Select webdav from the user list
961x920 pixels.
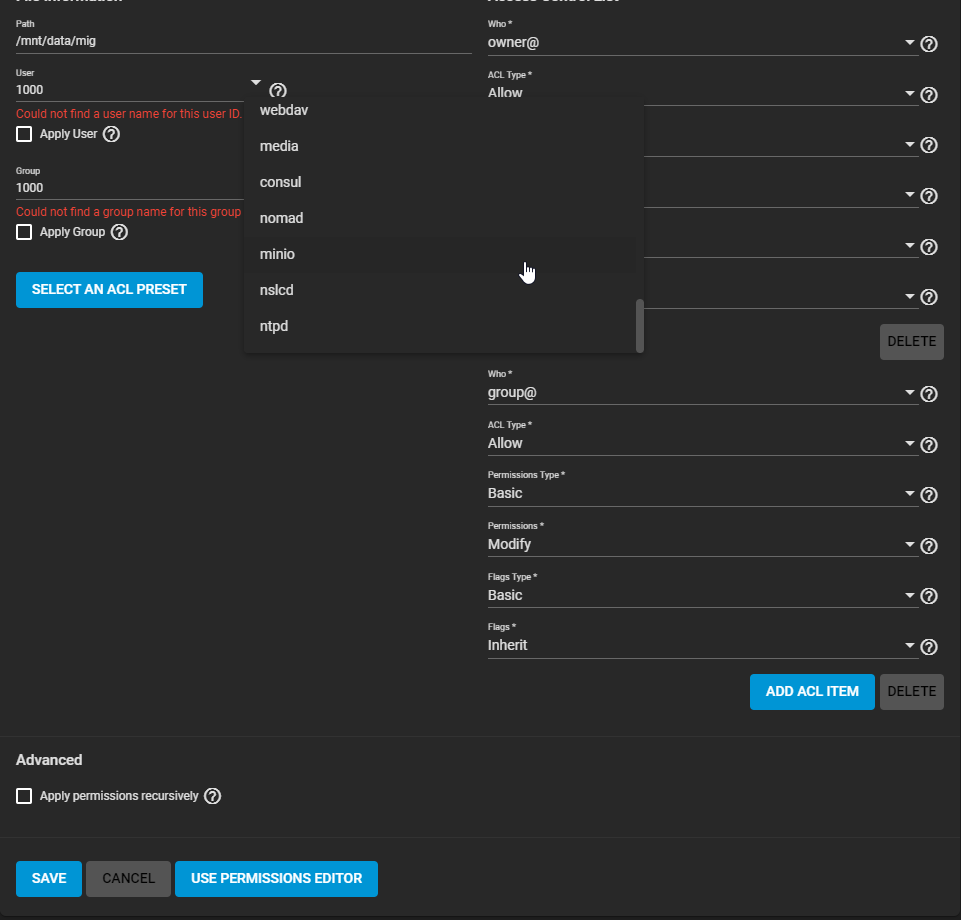(439, 110)
